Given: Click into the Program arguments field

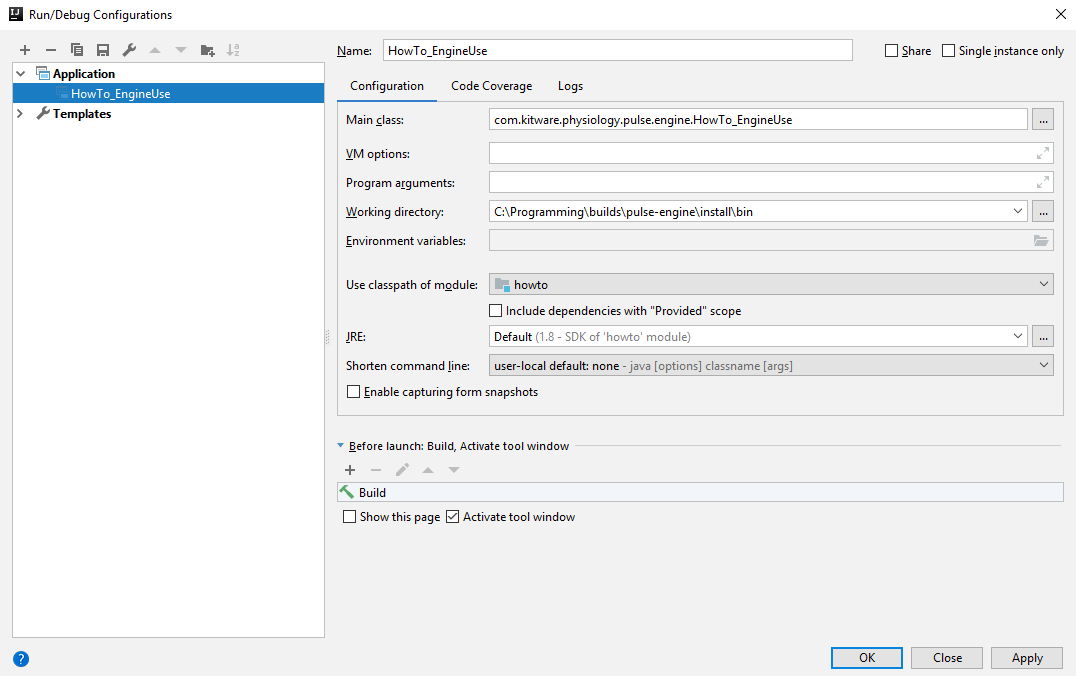Looking at the screenshot, I should click(x=760, y=183).
